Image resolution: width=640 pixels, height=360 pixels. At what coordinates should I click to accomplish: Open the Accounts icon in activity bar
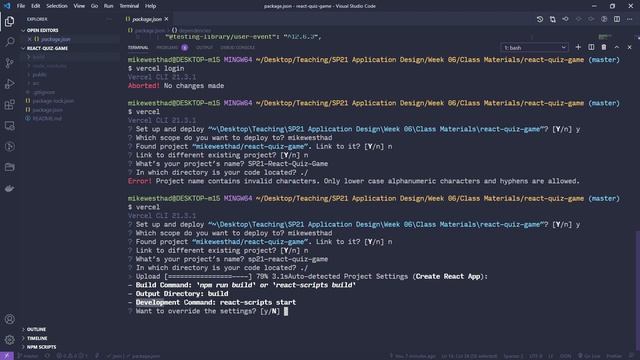[9, 319]
